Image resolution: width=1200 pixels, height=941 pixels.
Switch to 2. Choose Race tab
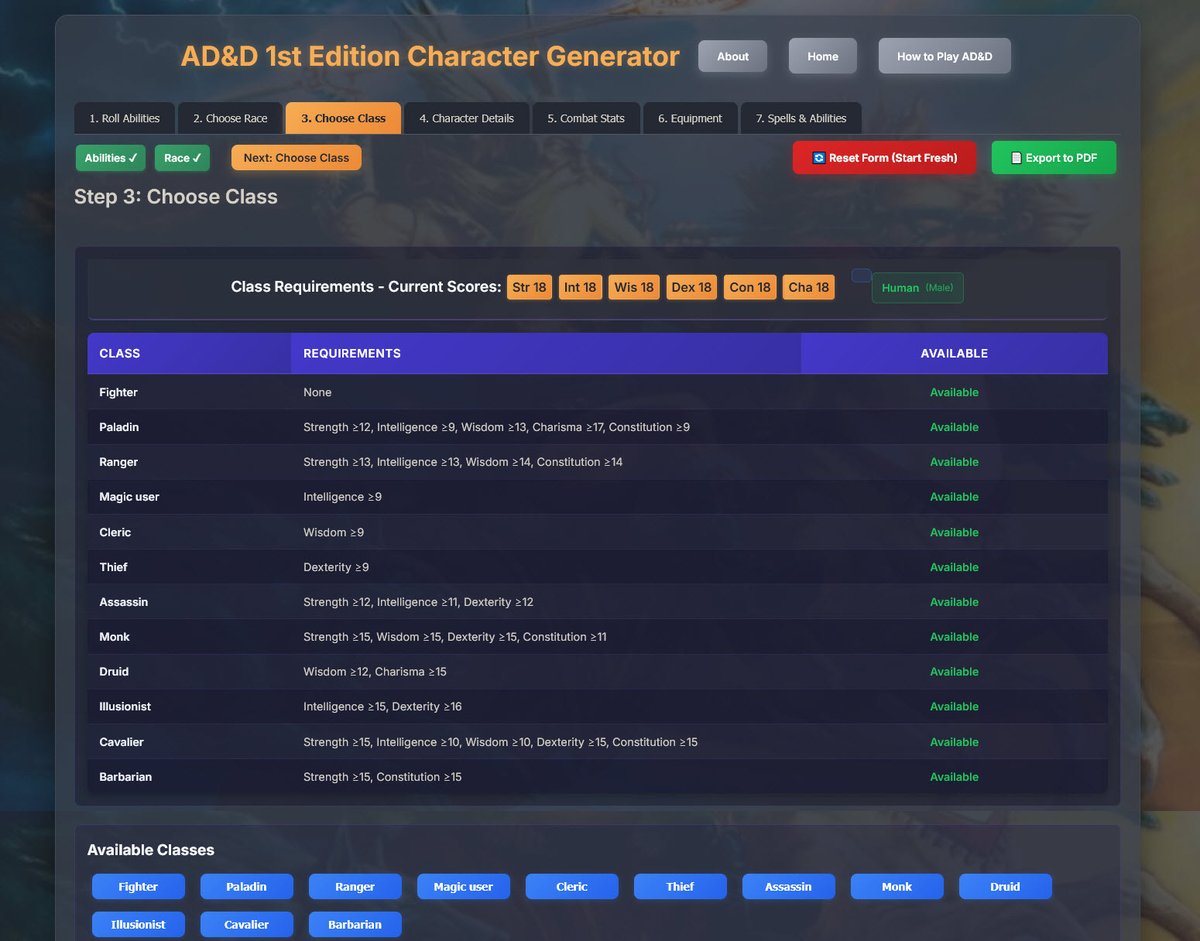pos(230,118)
